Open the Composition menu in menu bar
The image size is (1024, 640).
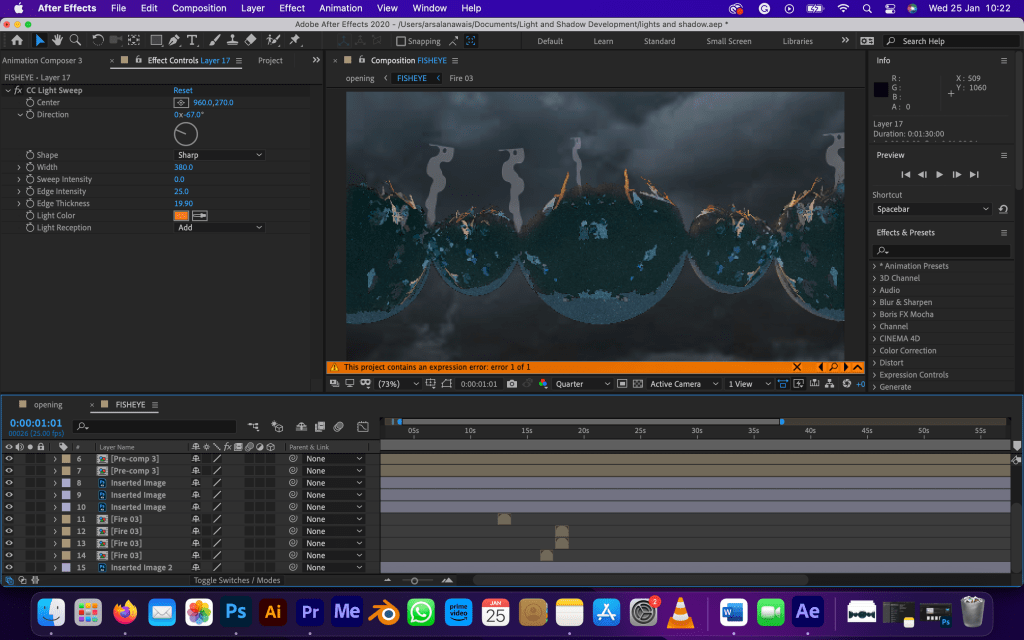(199, 8)
